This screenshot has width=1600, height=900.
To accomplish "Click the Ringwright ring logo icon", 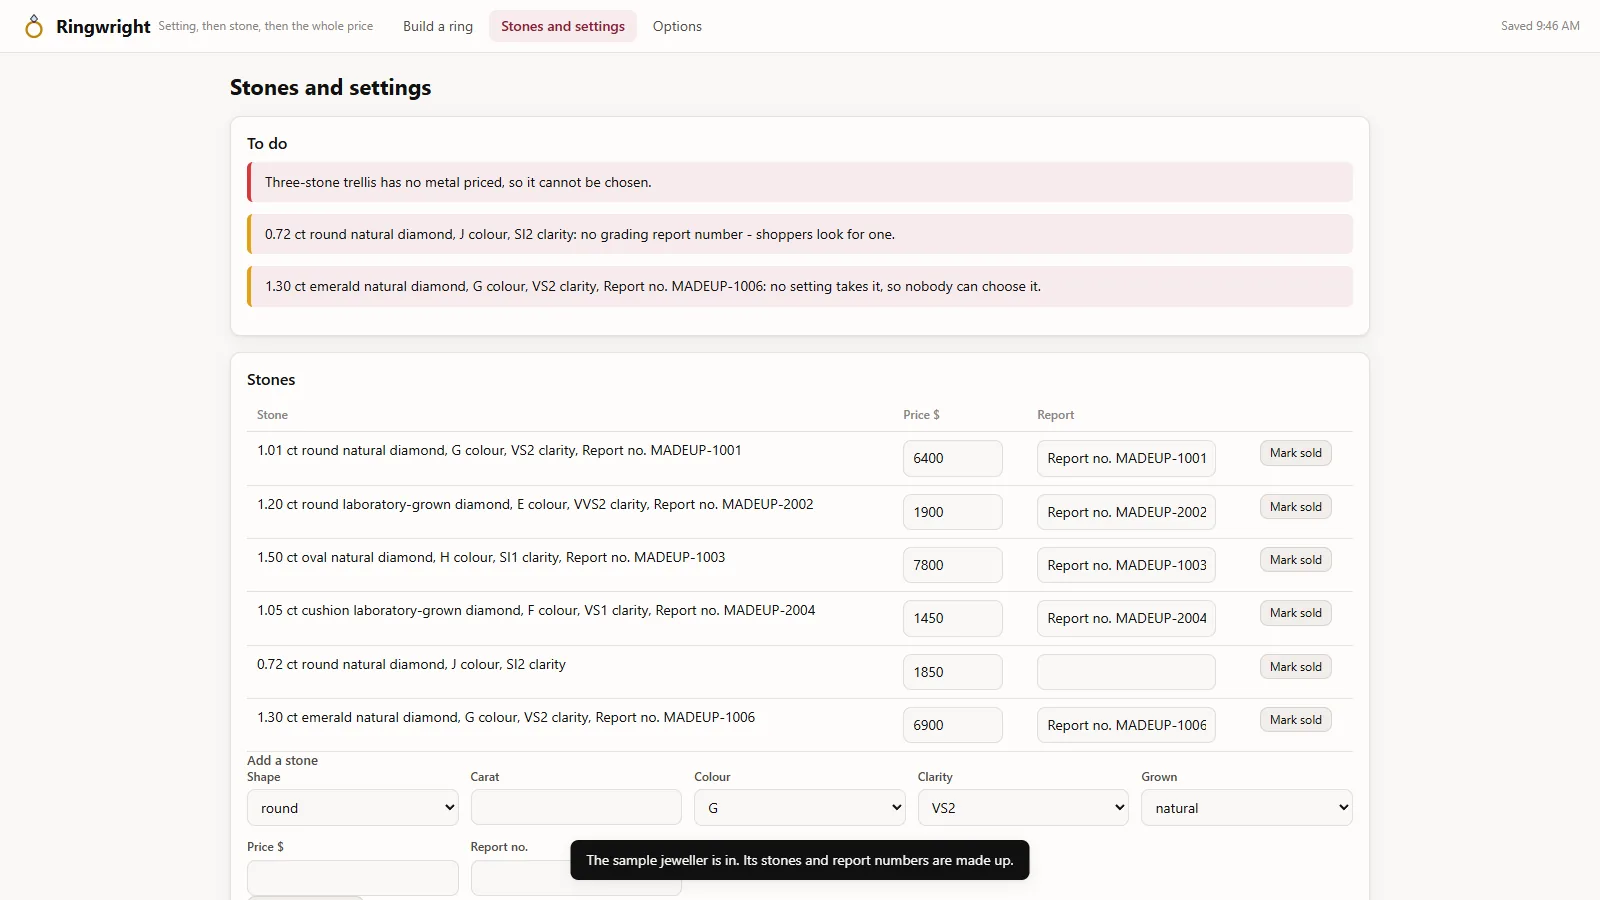I will tap(34, 26).
